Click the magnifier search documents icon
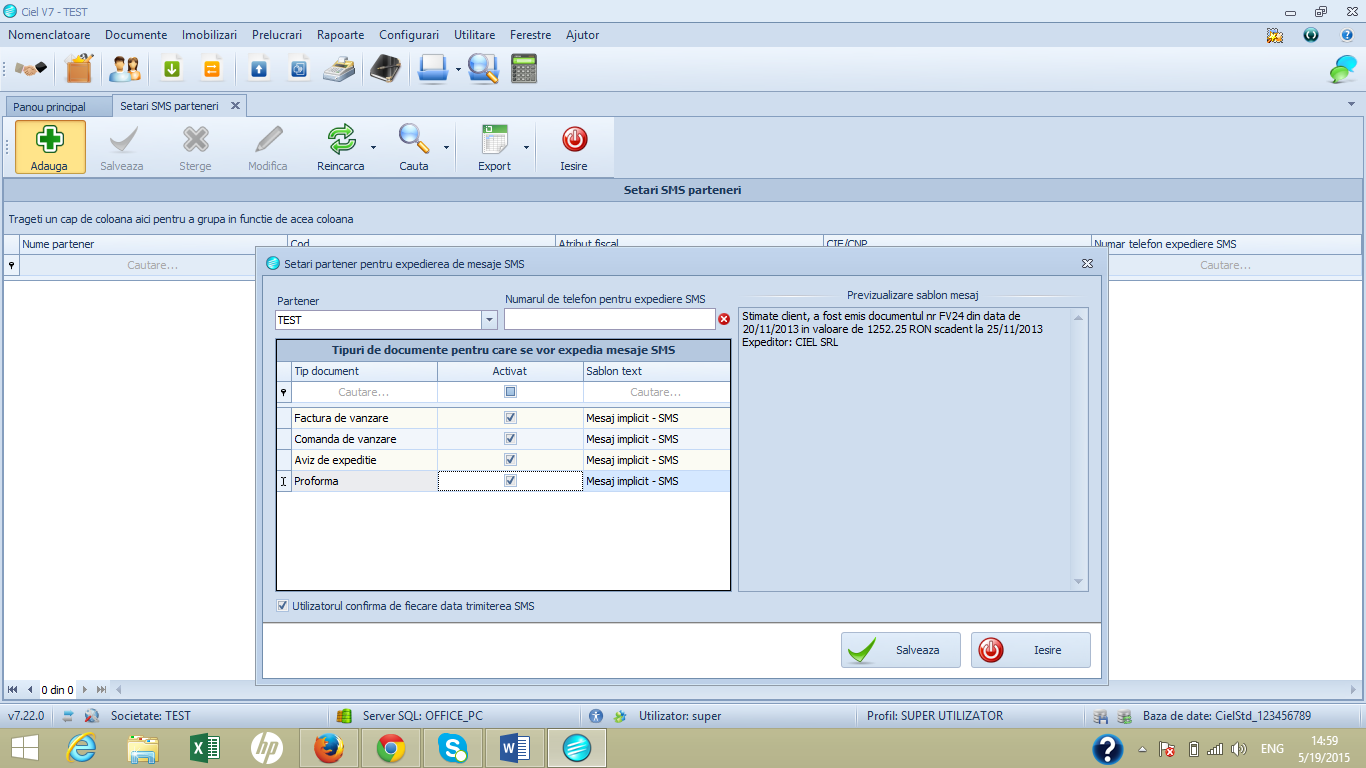 [482, 69]
